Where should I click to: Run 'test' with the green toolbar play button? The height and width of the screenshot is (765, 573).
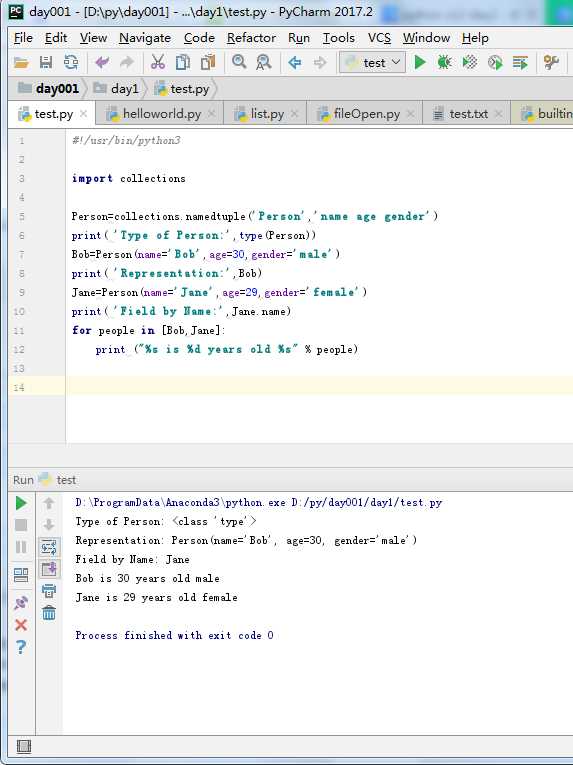pyautogui.click(x=420, y=62)
